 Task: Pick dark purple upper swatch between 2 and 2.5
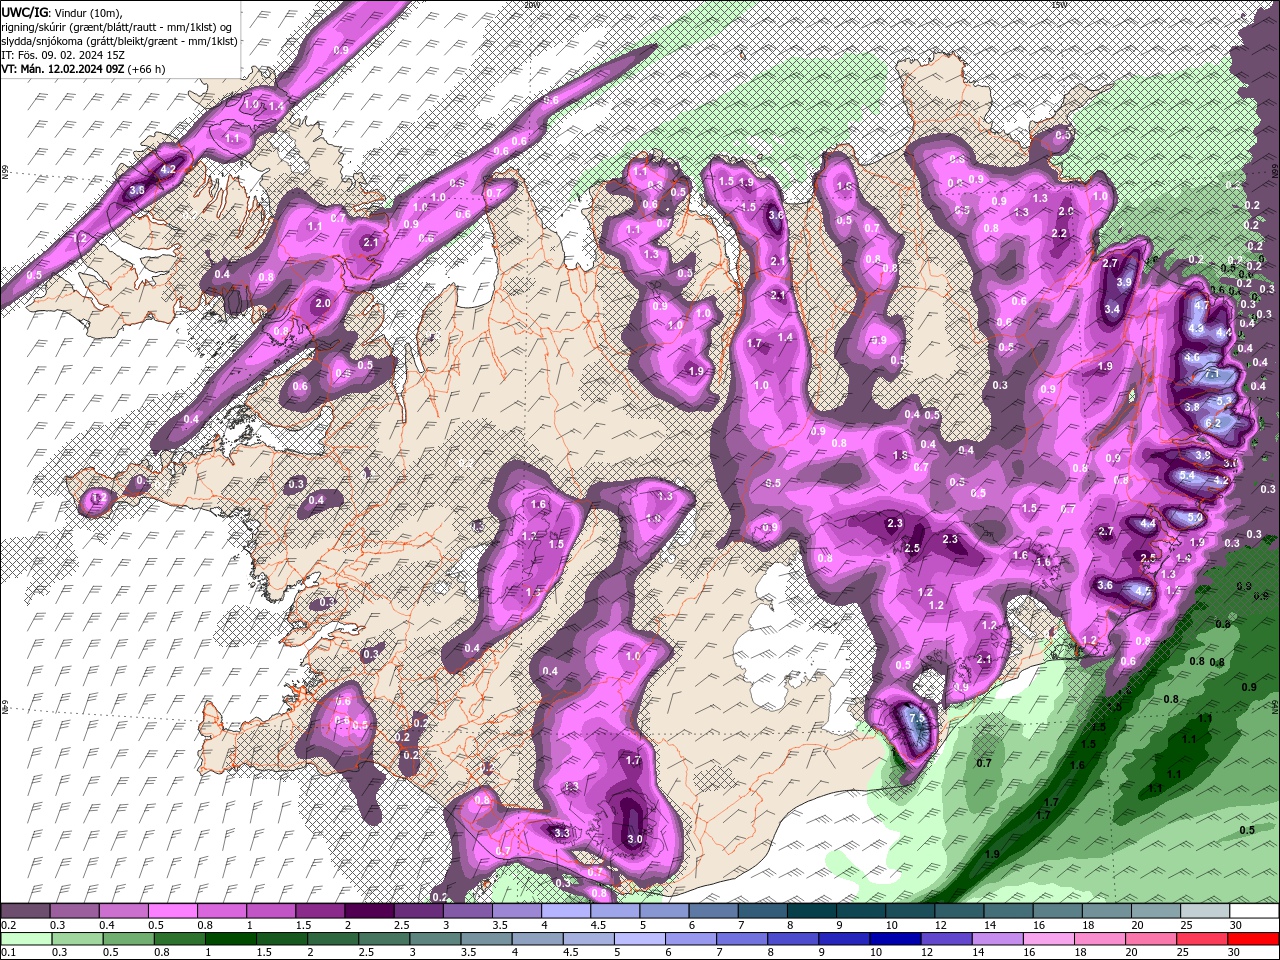coord(369,910)
